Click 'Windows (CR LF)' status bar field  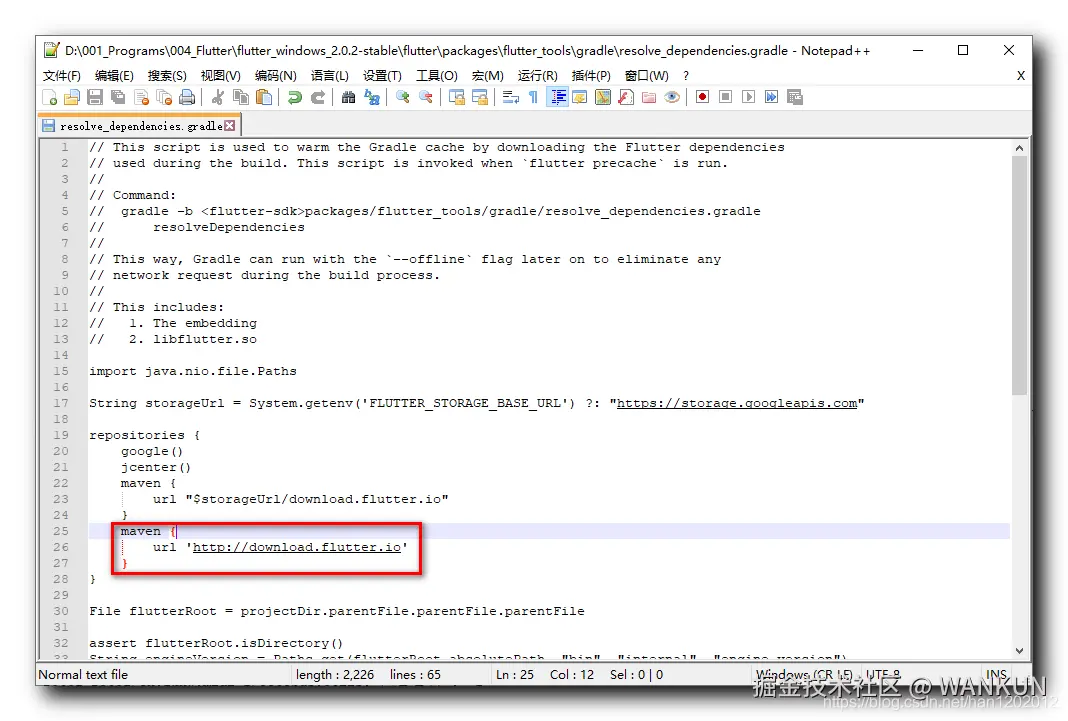click(x=804, y=675)
